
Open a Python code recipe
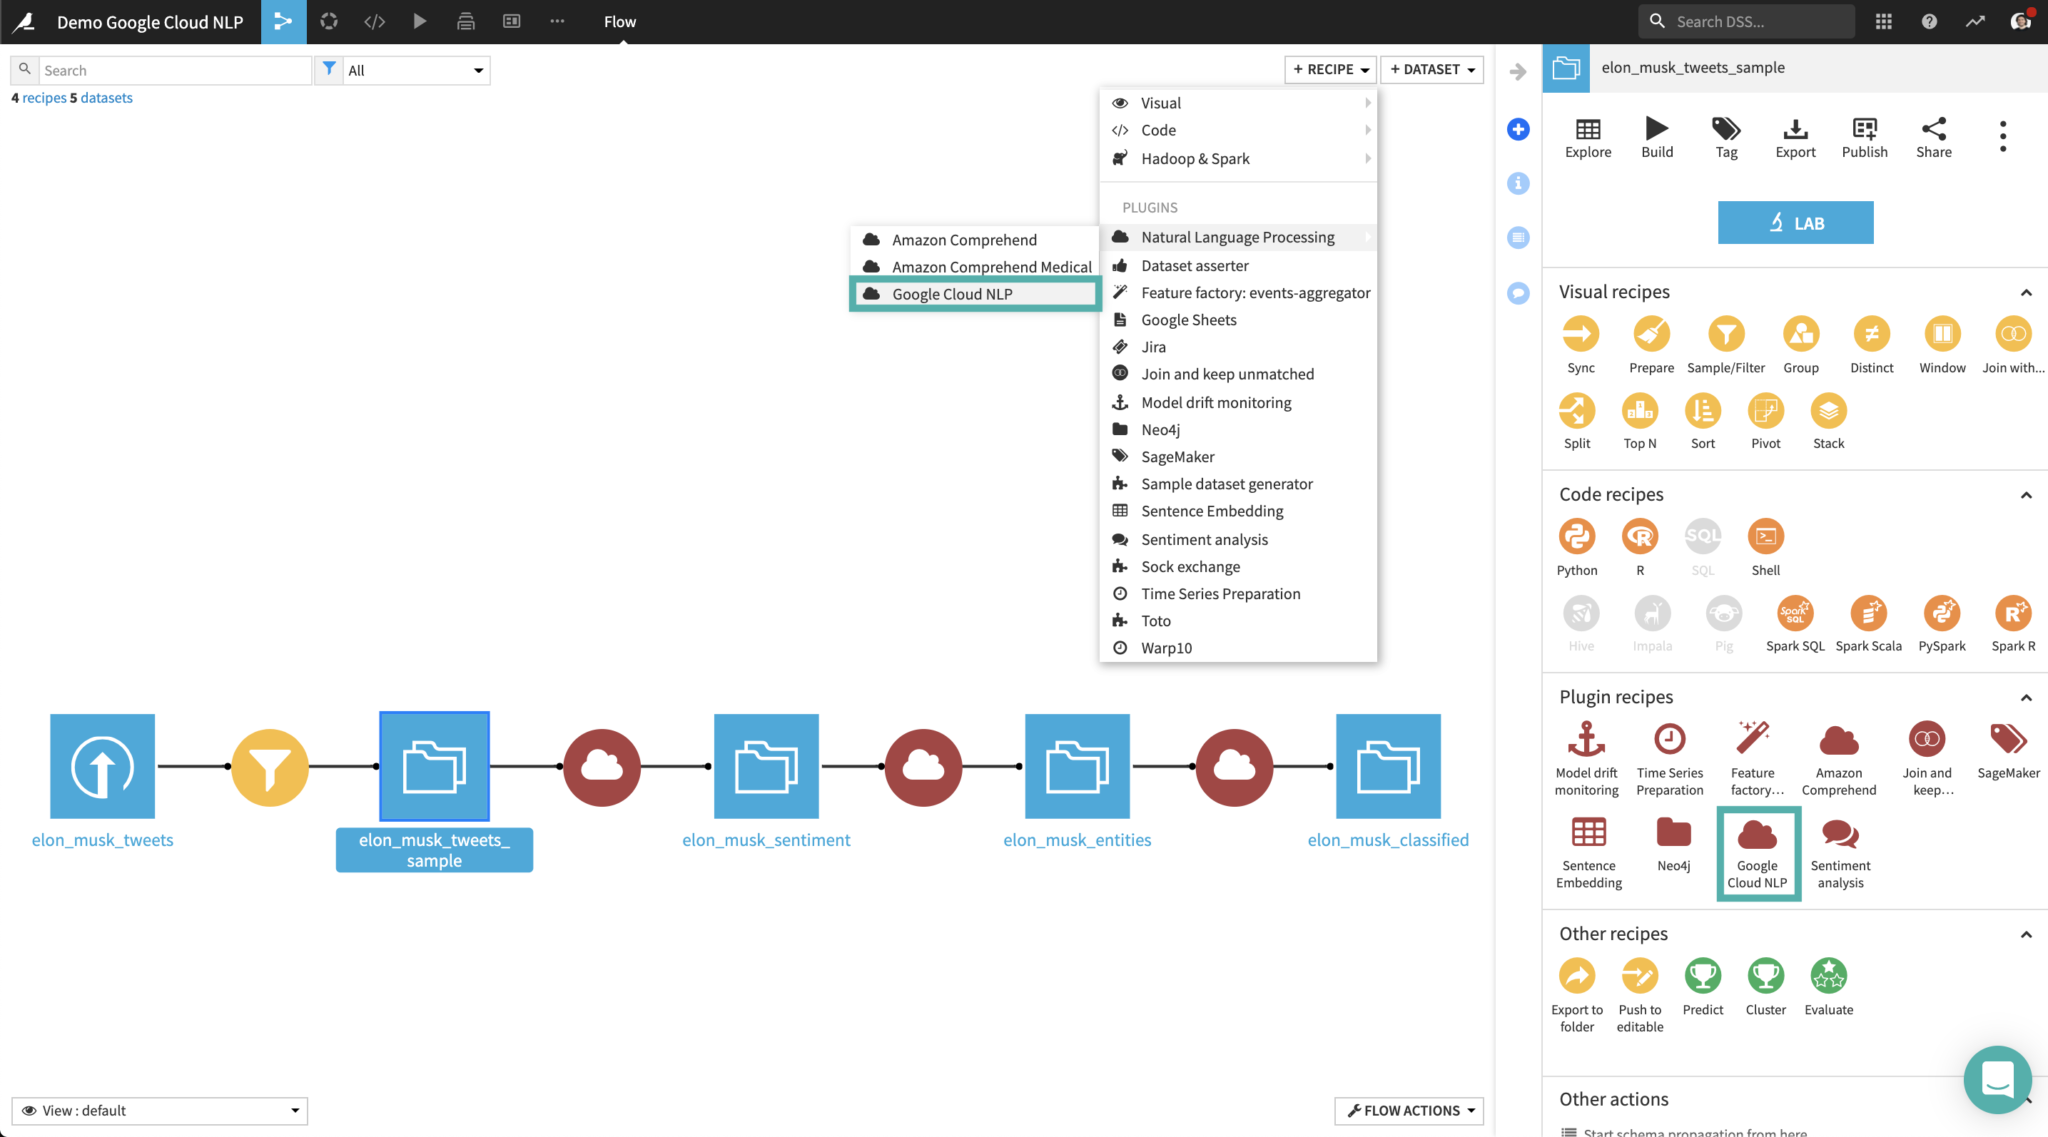pos(1577,538)
